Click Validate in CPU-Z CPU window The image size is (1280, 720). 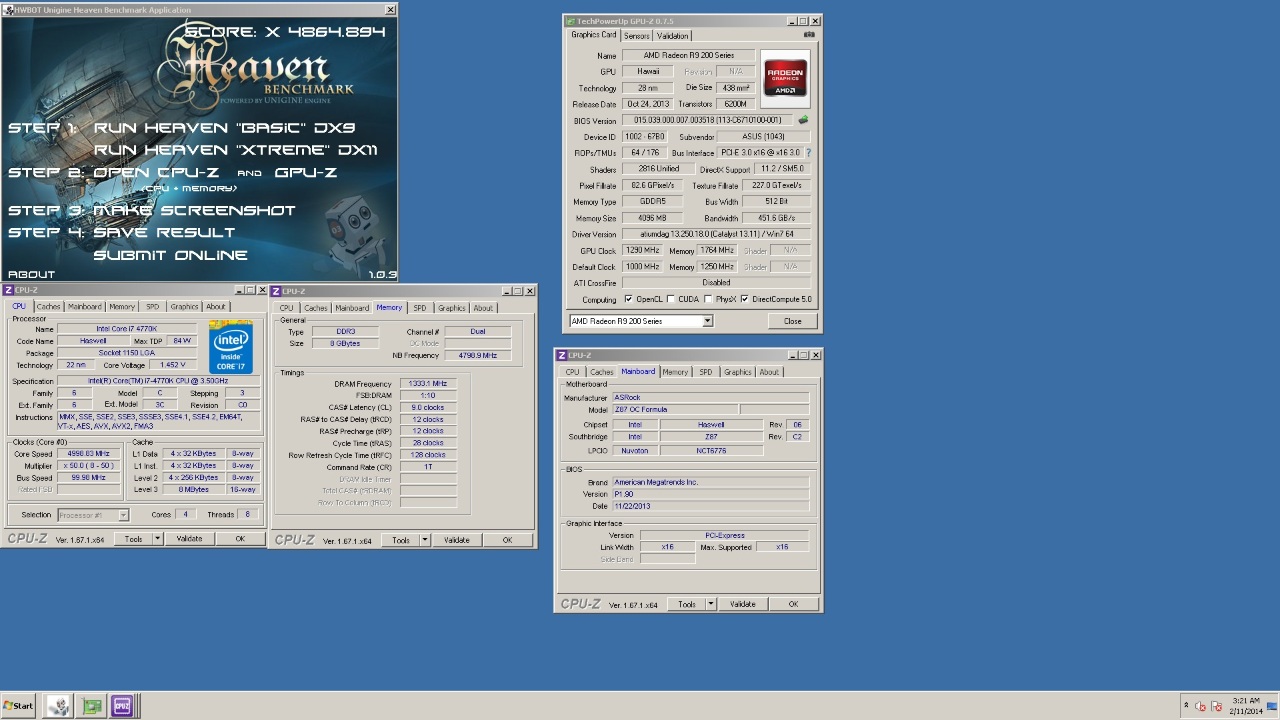click(x=189, y=539)
